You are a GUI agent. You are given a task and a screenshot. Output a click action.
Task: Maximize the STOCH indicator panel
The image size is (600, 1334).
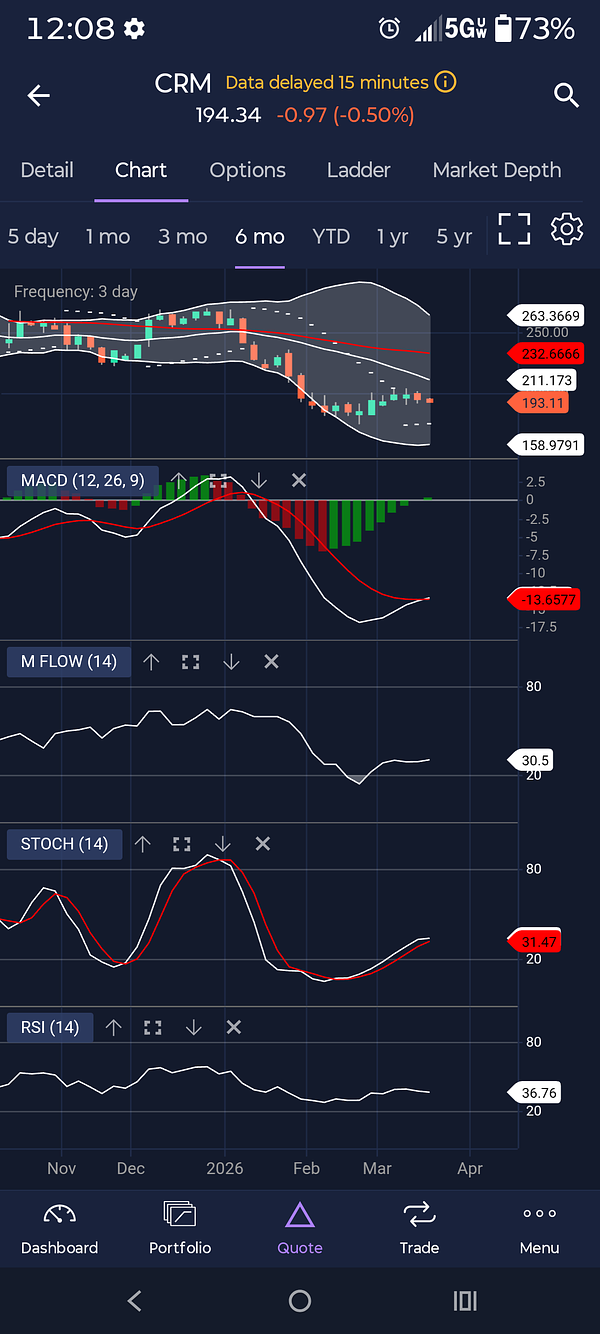(181, 844)
